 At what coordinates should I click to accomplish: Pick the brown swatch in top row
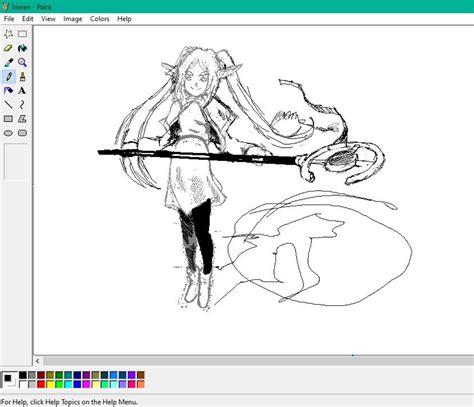(141, 375)
